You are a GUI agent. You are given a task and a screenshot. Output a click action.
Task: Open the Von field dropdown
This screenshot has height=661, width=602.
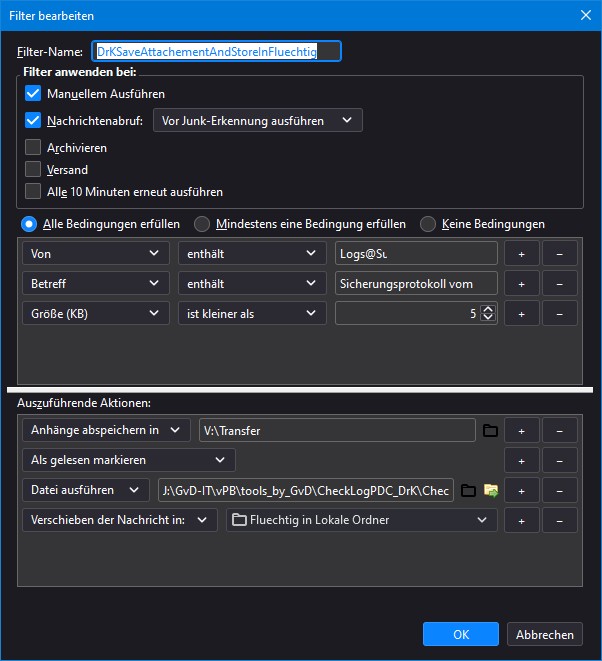(x=96, y=253)
